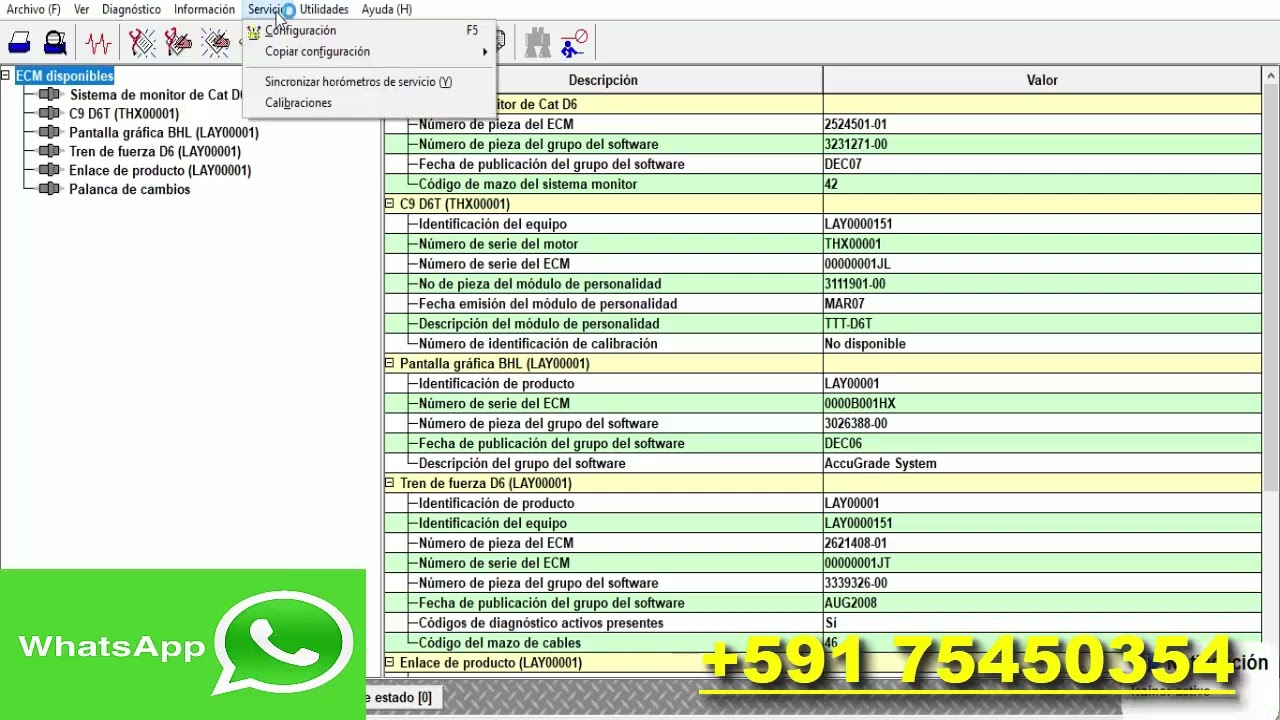Screen dimensions: 1280x720
Task: Open the Información menu
Action: [x=204, y=9]
